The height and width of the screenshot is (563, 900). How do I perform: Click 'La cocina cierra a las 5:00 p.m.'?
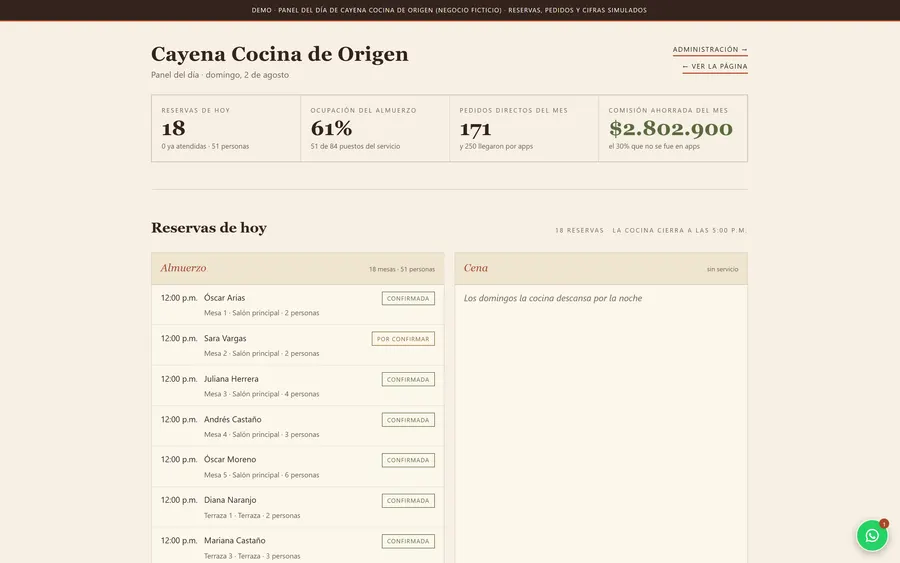click(x=680, y=231)
